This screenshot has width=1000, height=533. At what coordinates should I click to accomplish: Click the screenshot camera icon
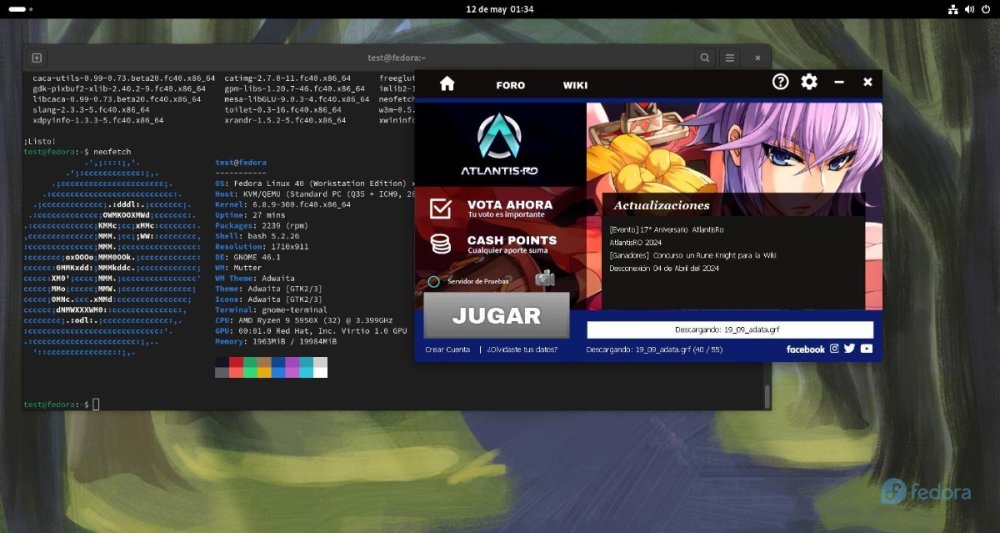coord(544,279)
